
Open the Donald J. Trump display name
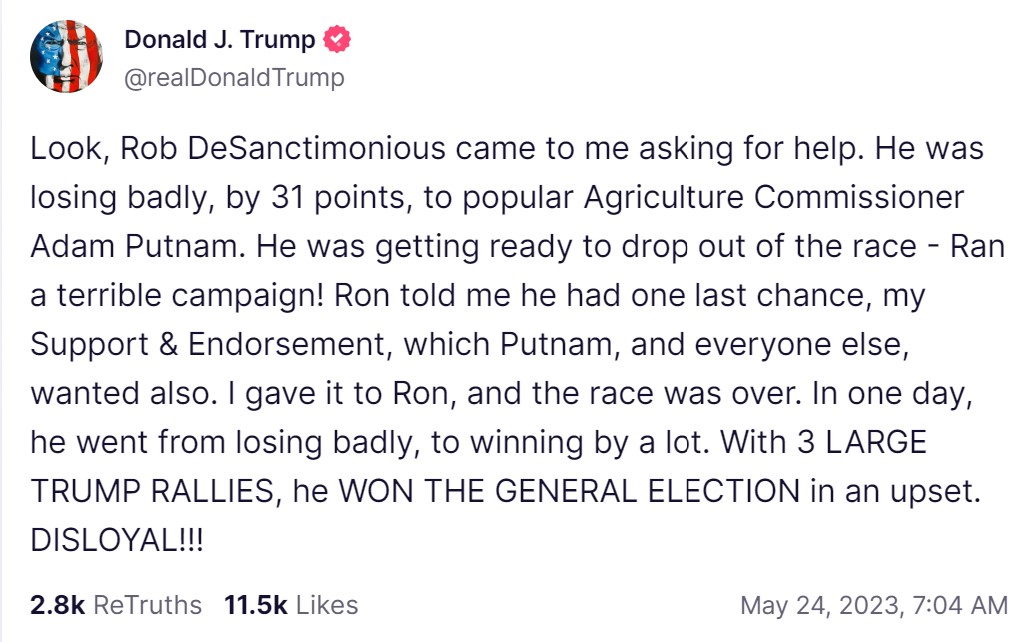220,40
